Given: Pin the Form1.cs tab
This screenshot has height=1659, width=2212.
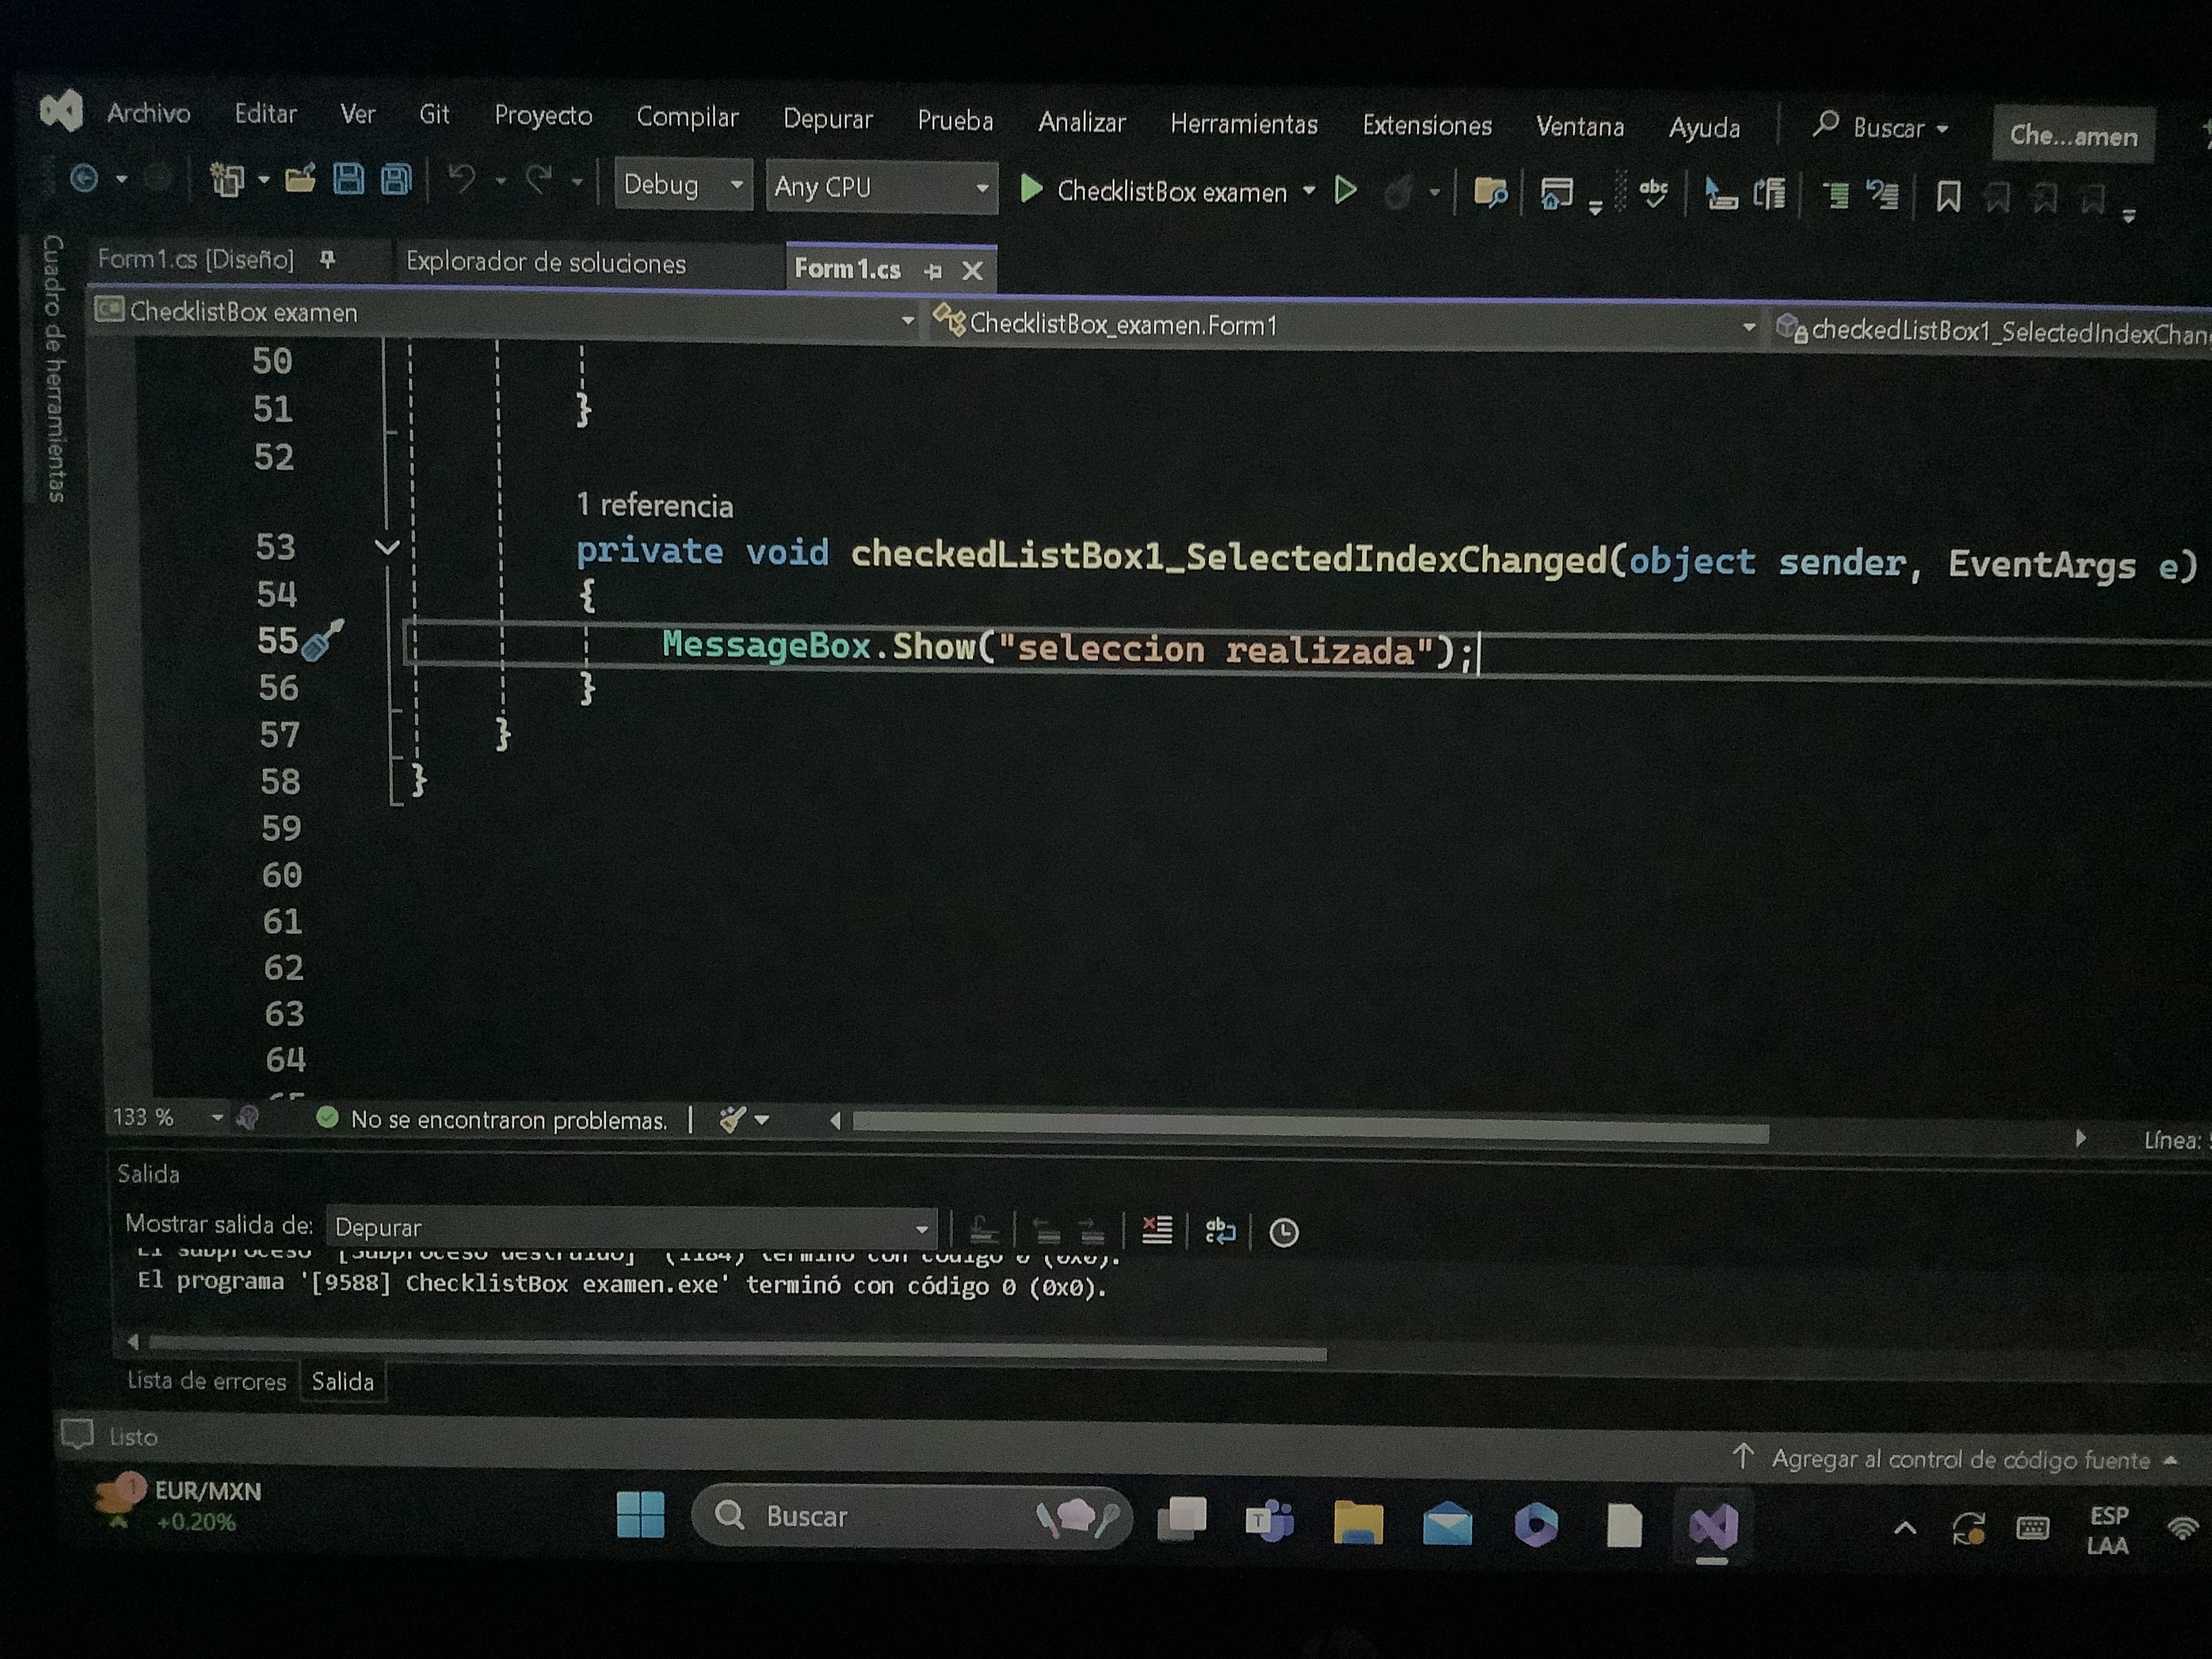Looking at the screenshot, I should click(x=933, y=271).
